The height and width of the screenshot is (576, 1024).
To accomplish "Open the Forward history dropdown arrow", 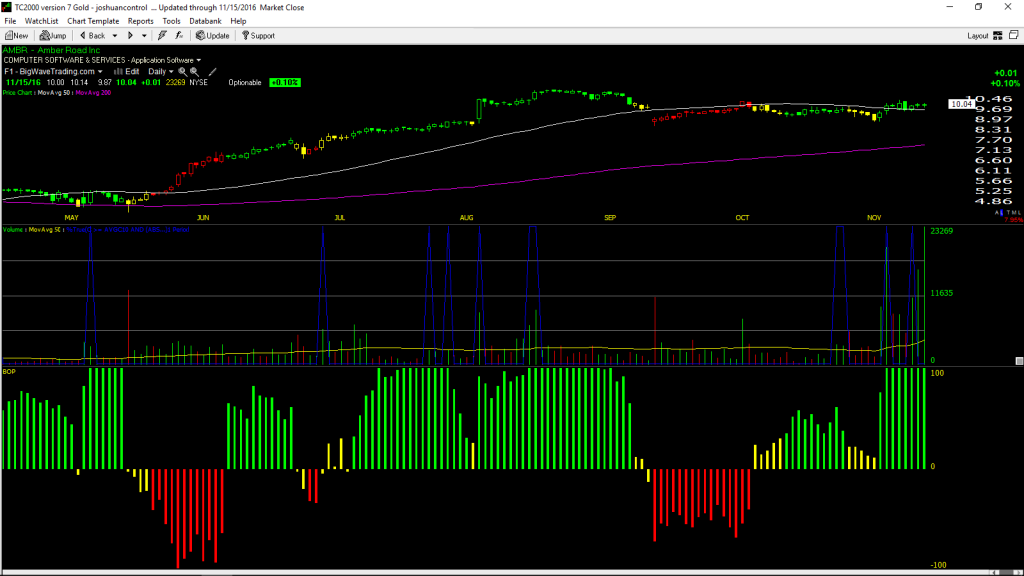I will (x=144, y=36).
